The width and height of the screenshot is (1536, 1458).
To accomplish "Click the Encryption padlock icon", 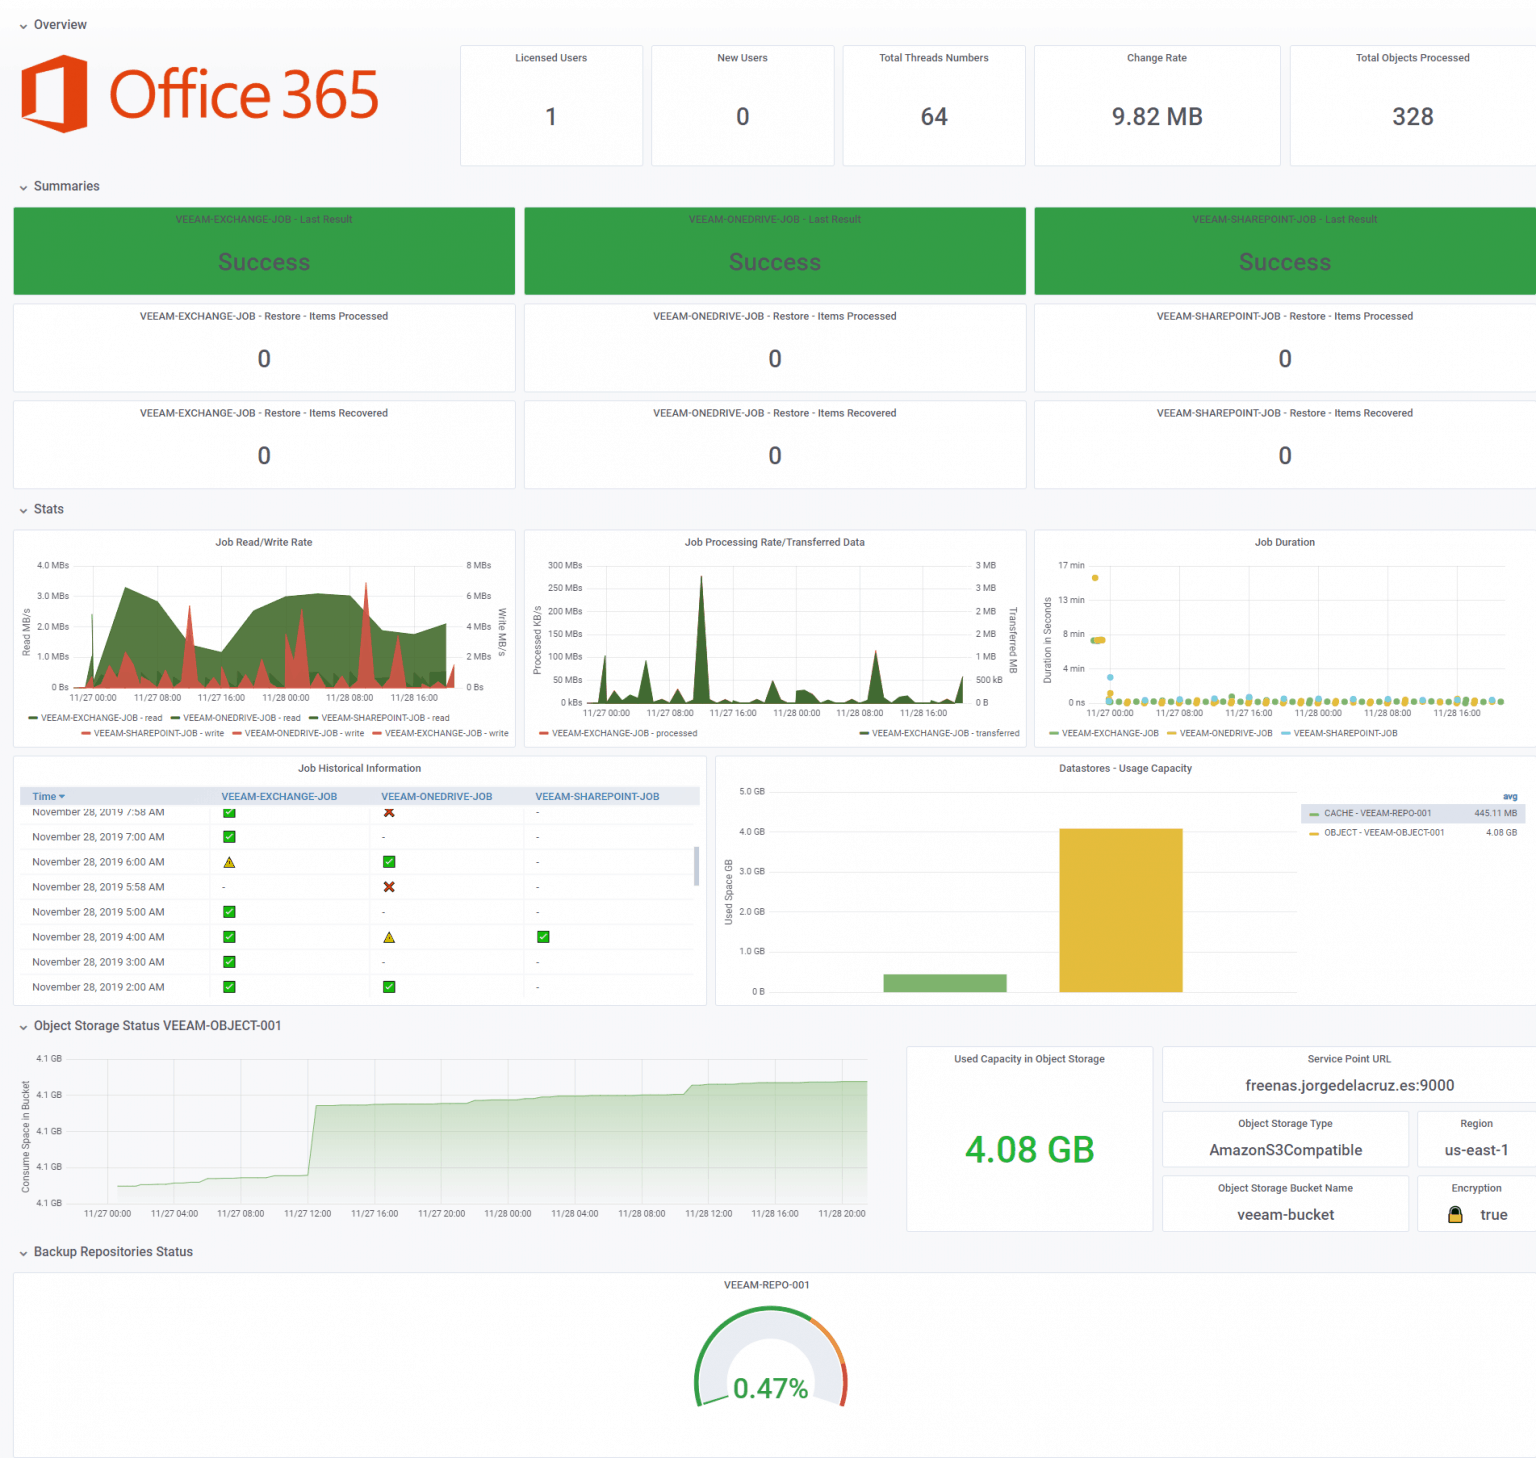I will click(1455, 1214).
